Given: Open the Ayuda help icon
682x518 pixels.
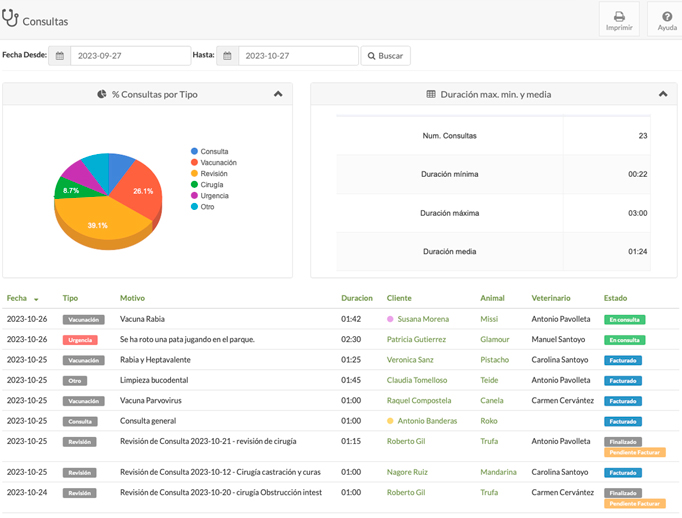Looking at the screenshot, I should 667,16.
